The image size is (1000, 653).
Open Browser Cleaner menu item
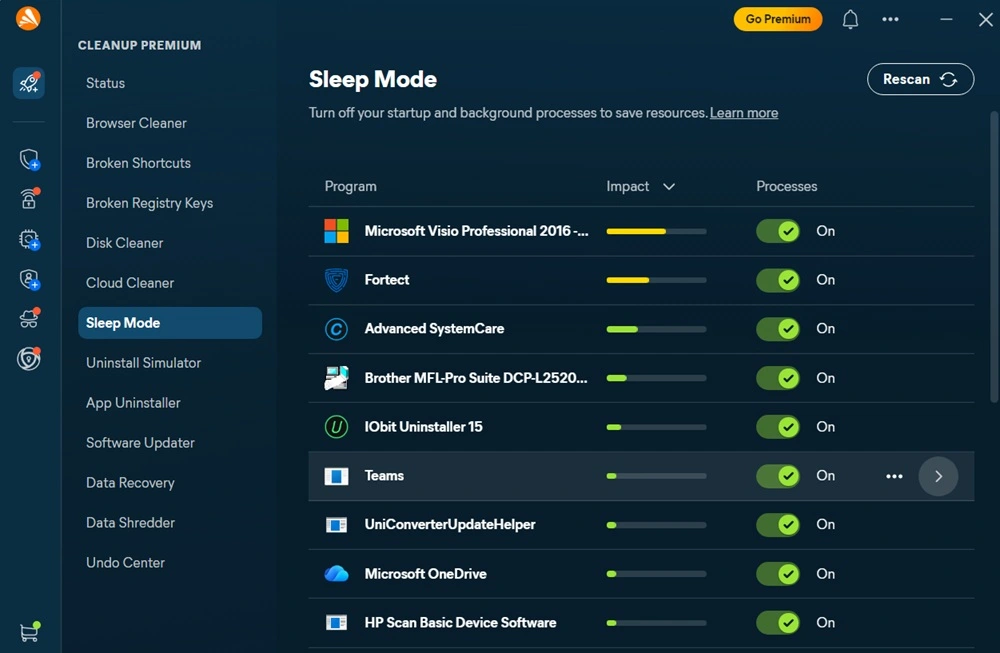pyautogui.click(x=136, y=123)
